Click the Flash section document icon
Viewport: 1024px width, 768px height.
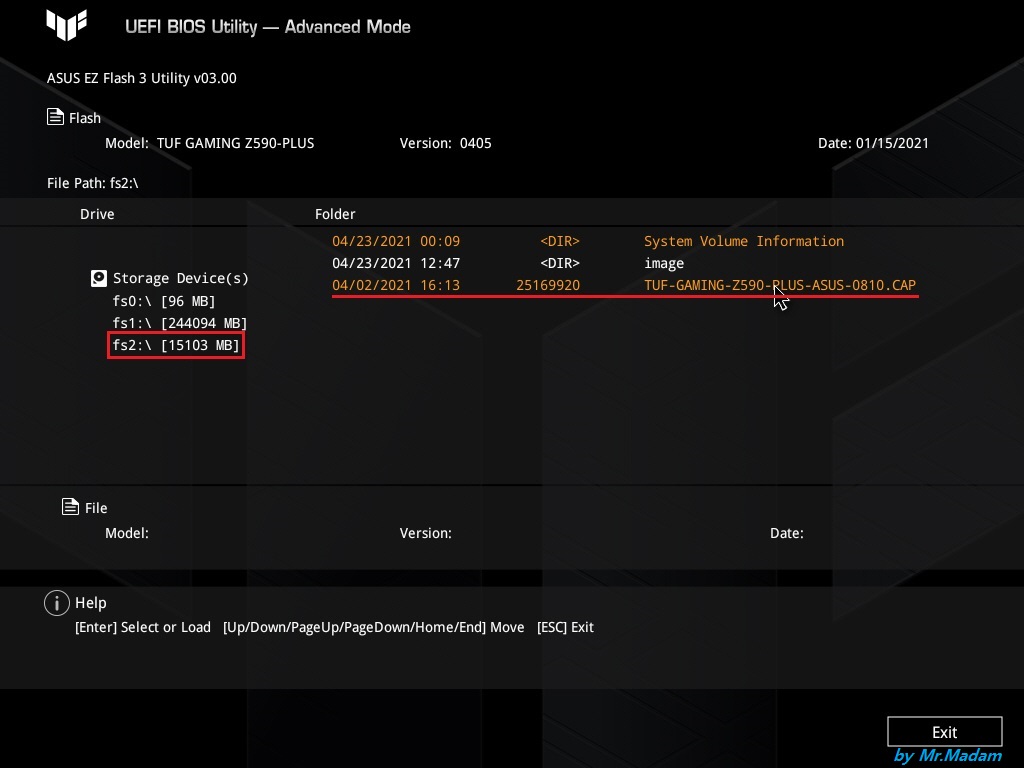coord(56,117)
